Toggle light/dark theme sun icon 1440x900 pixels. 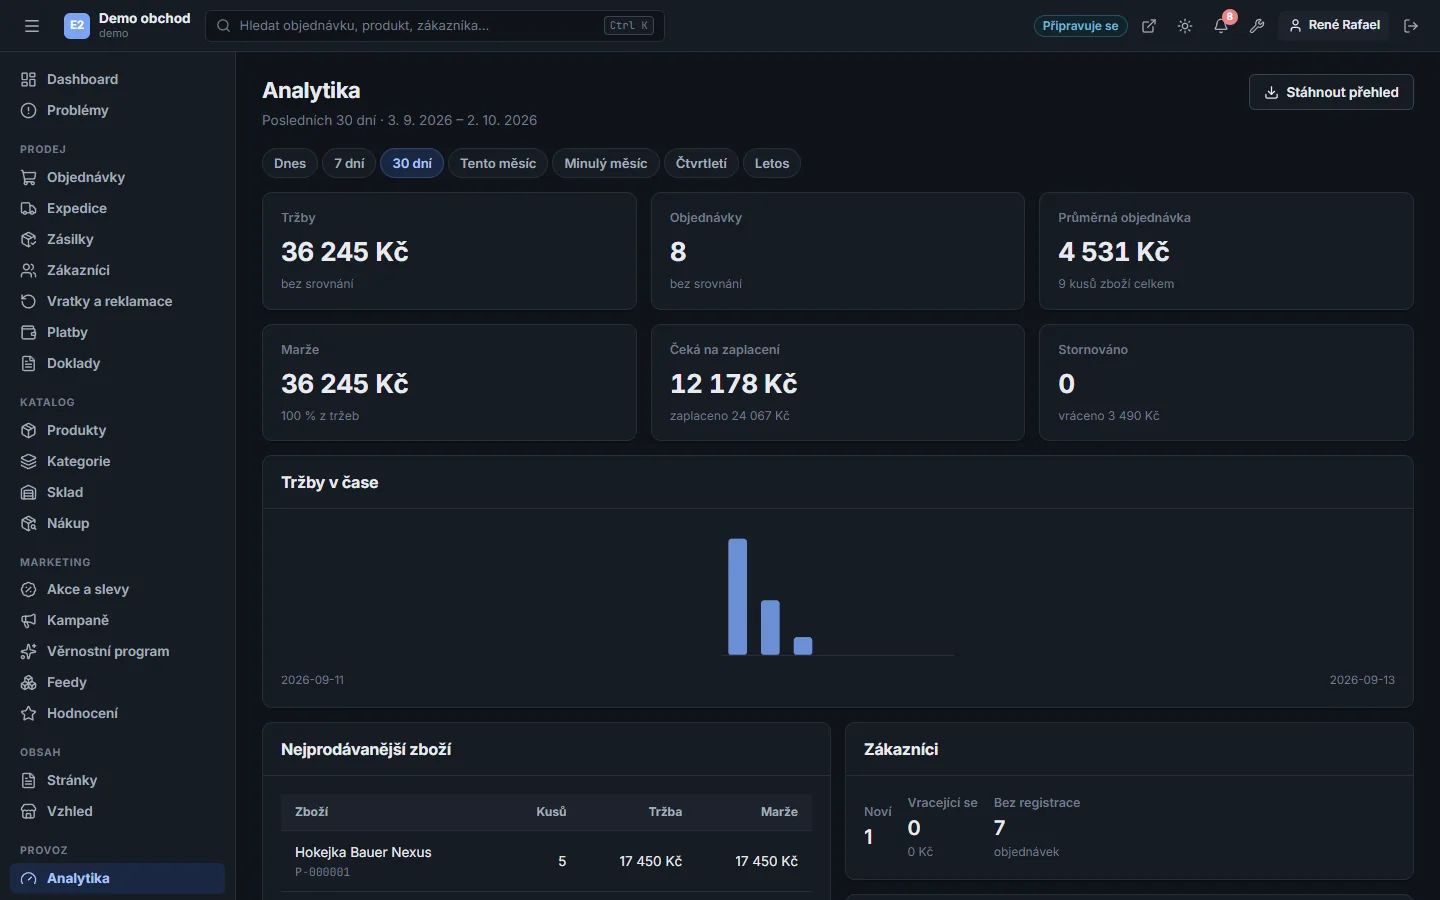pyautogui.click(x=1185, y=26)
